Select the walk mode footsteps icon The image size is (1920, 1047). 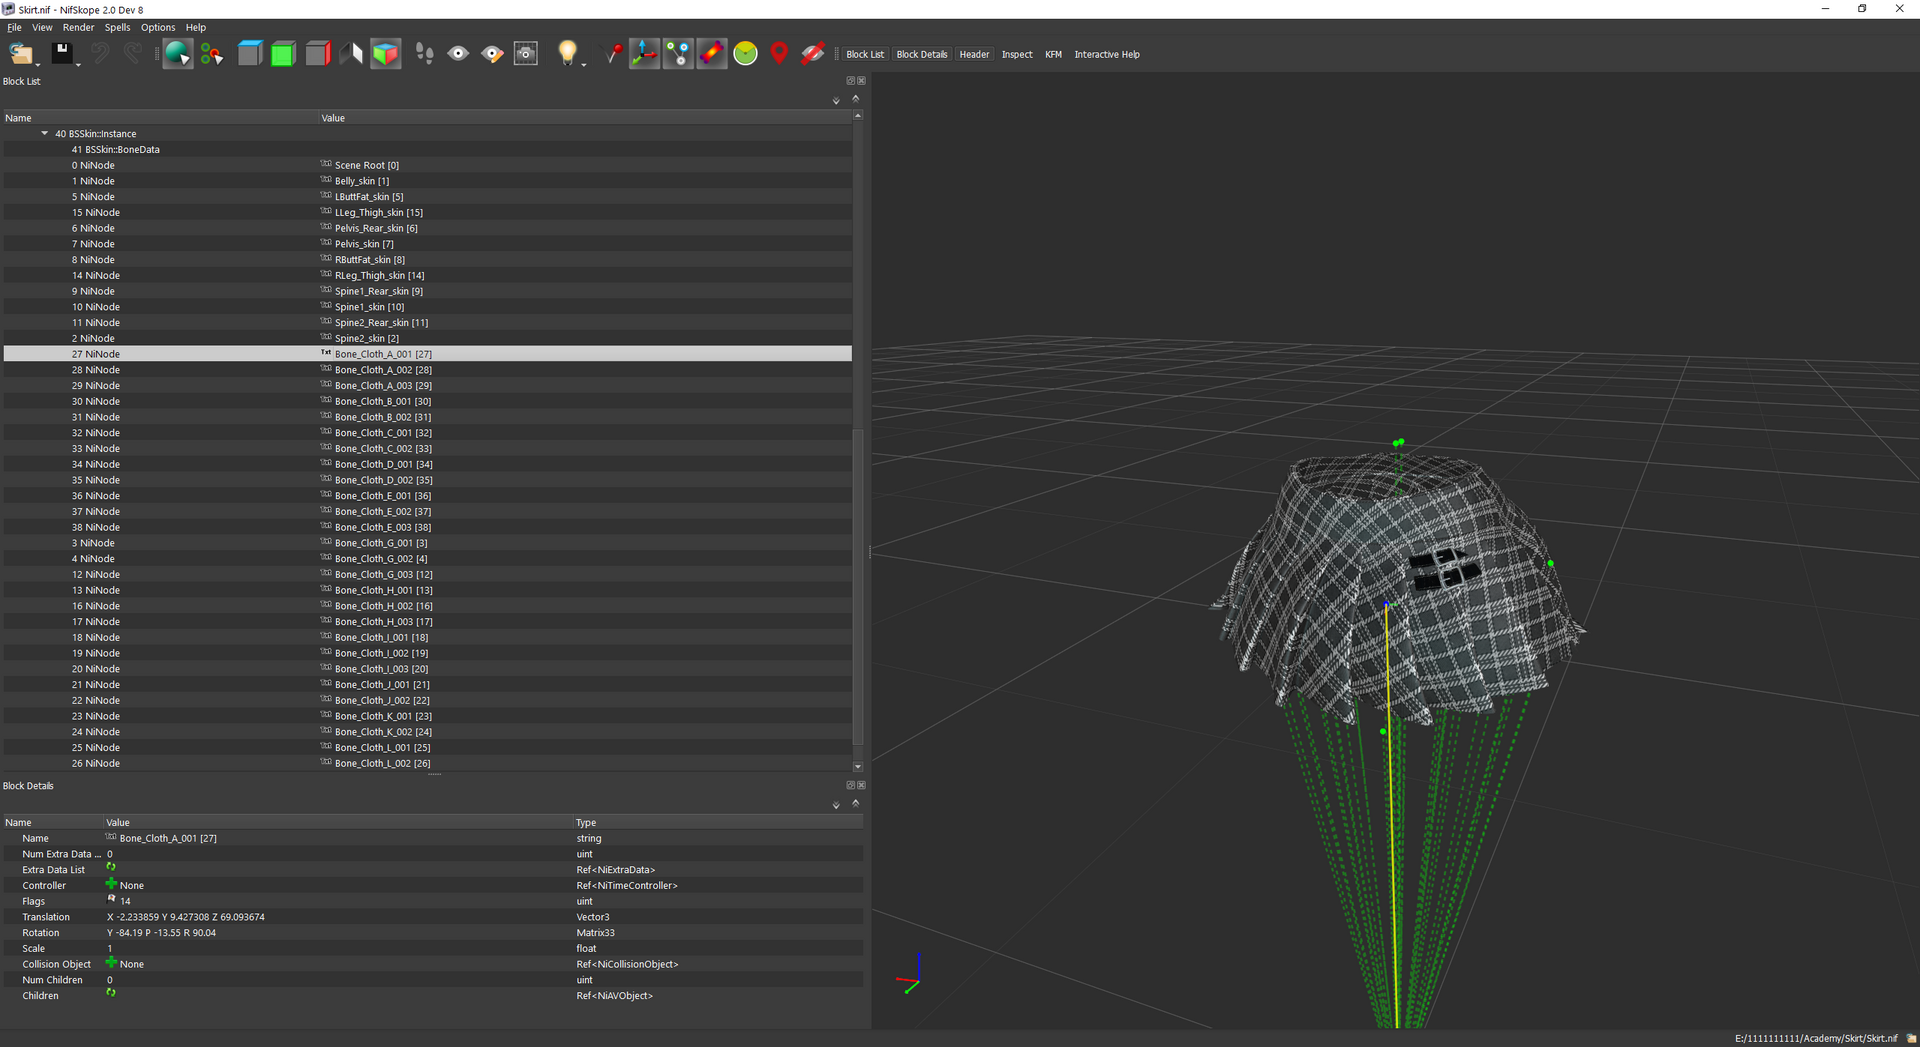(425, 54)
